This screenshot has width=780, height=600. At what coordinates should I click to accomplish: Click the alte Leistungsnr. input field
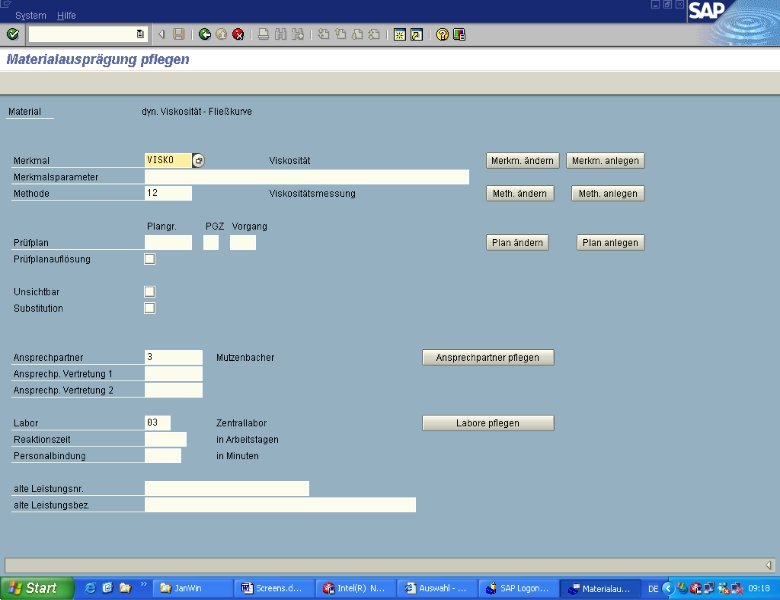227,489
